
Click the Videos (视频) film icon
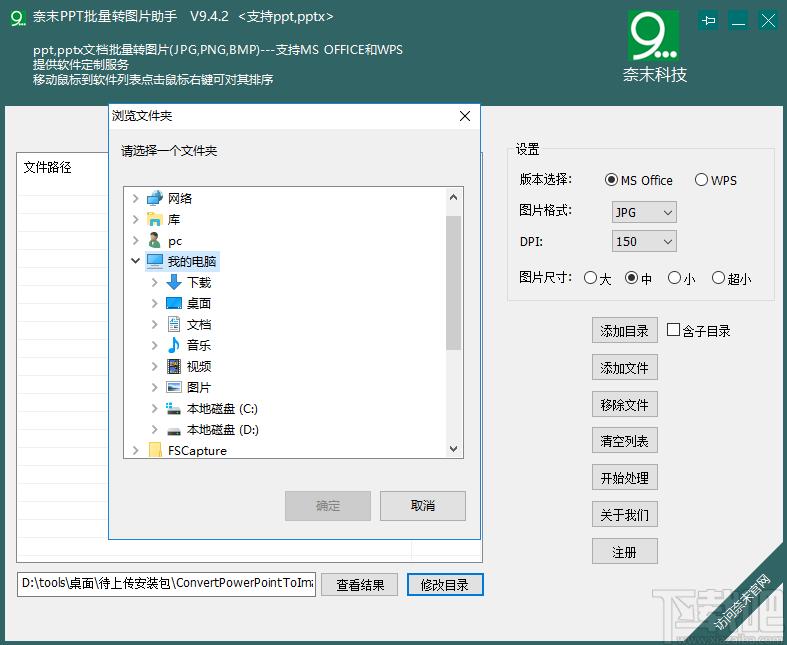[x=174, y=366]
